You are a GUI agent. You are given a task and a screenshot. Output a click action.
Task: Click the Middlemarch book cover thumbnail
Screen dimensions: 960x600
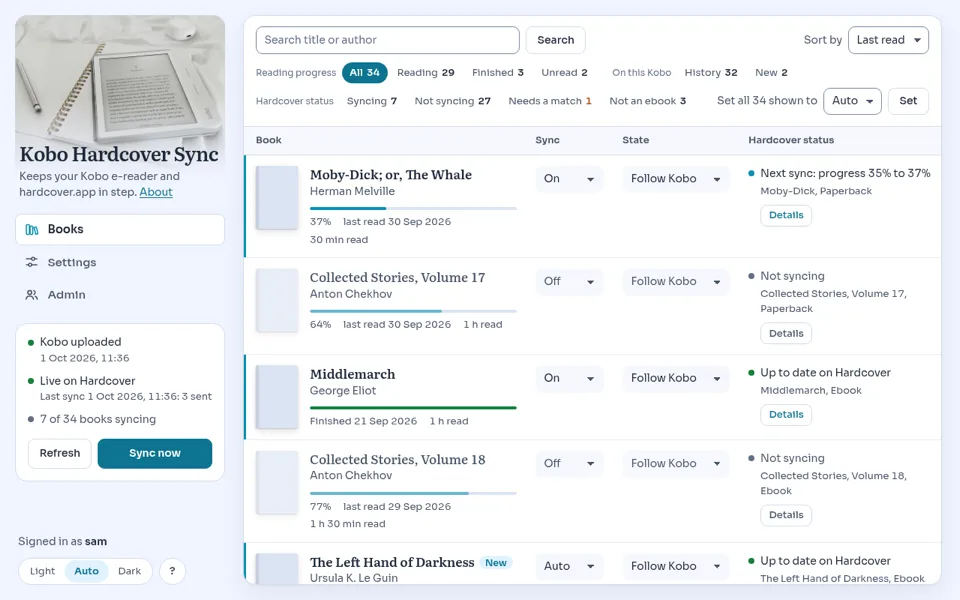coord(277,397)
